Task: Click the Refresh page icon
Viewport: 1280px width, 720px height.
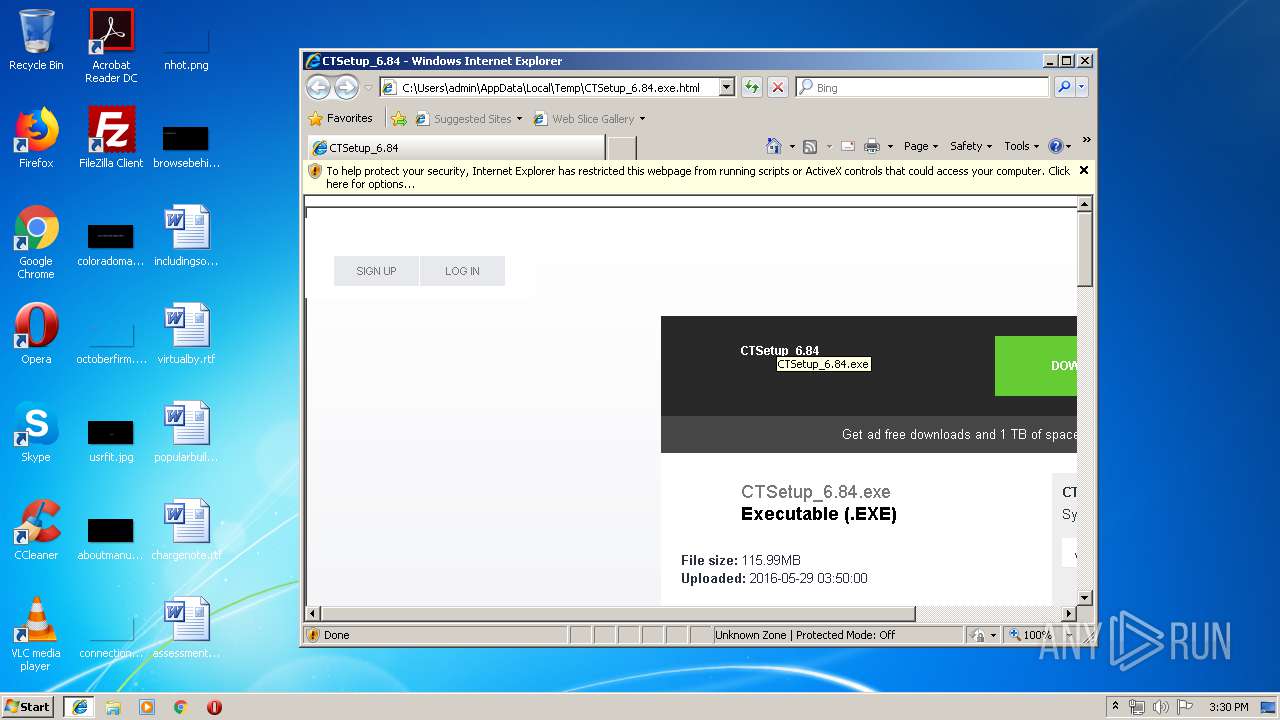Action: (751, 87)
